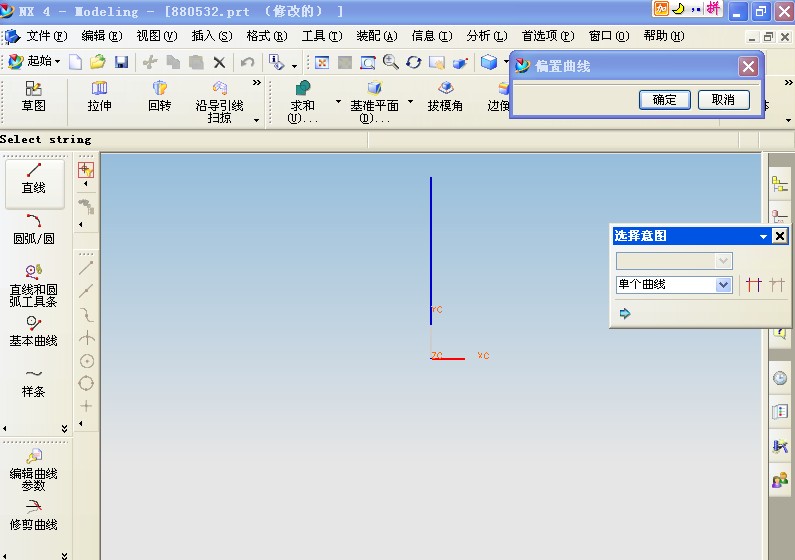Viewport: 795px width, 560px height.
Task: Click the Open folder icon
Action: point(97,62)
